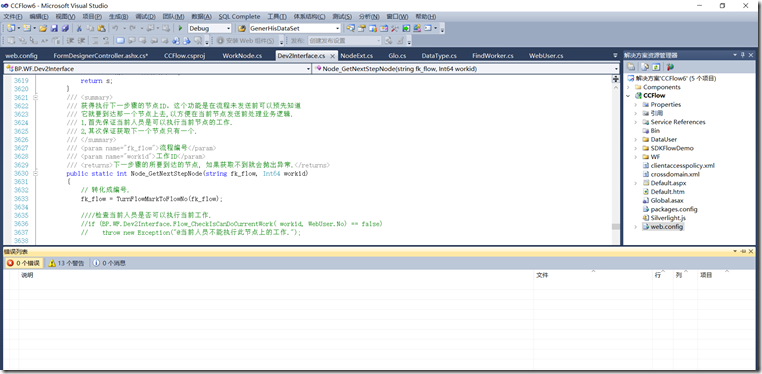762x374 pixels.
Task: Open the editor tab list overflow arrow
Action: pos(615,55)
